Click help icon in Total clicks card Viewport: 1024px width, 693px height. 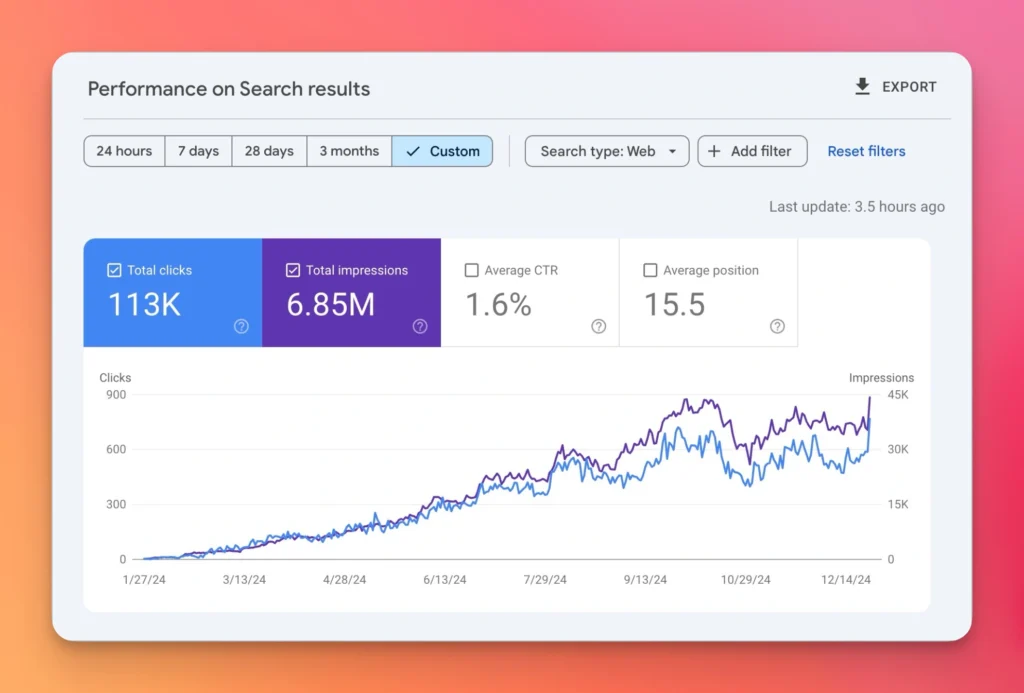[x=241, y=326]
